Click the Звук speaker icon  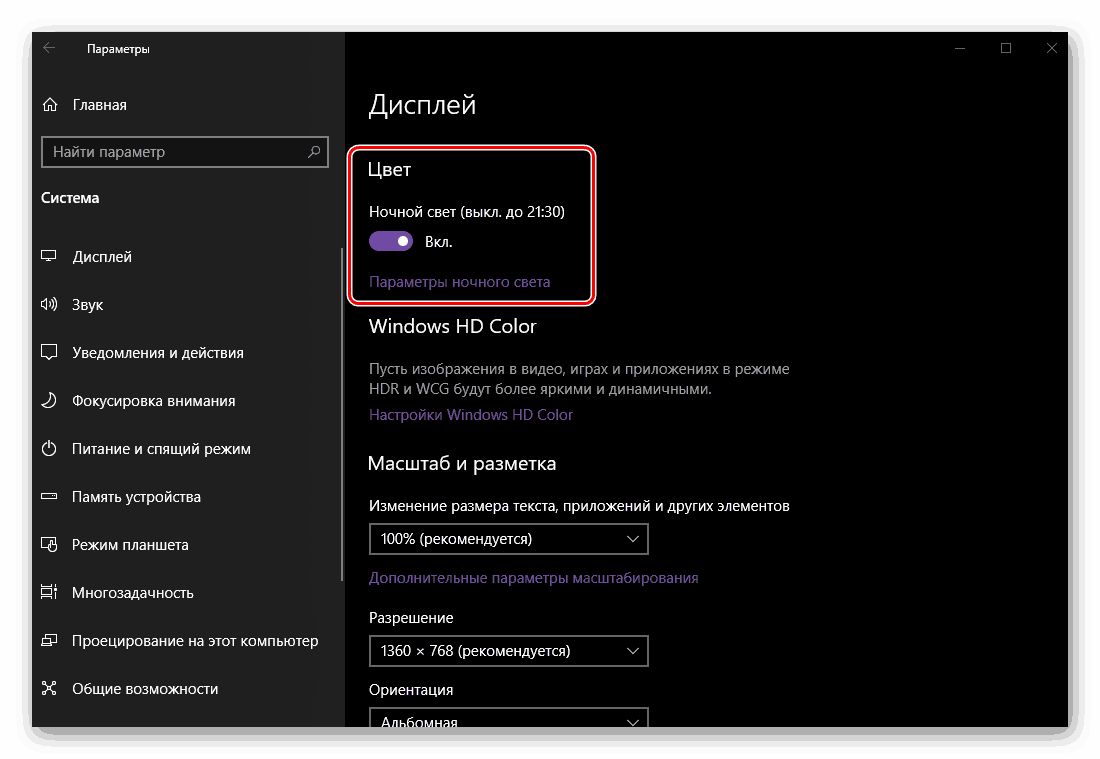pos(49,305)
